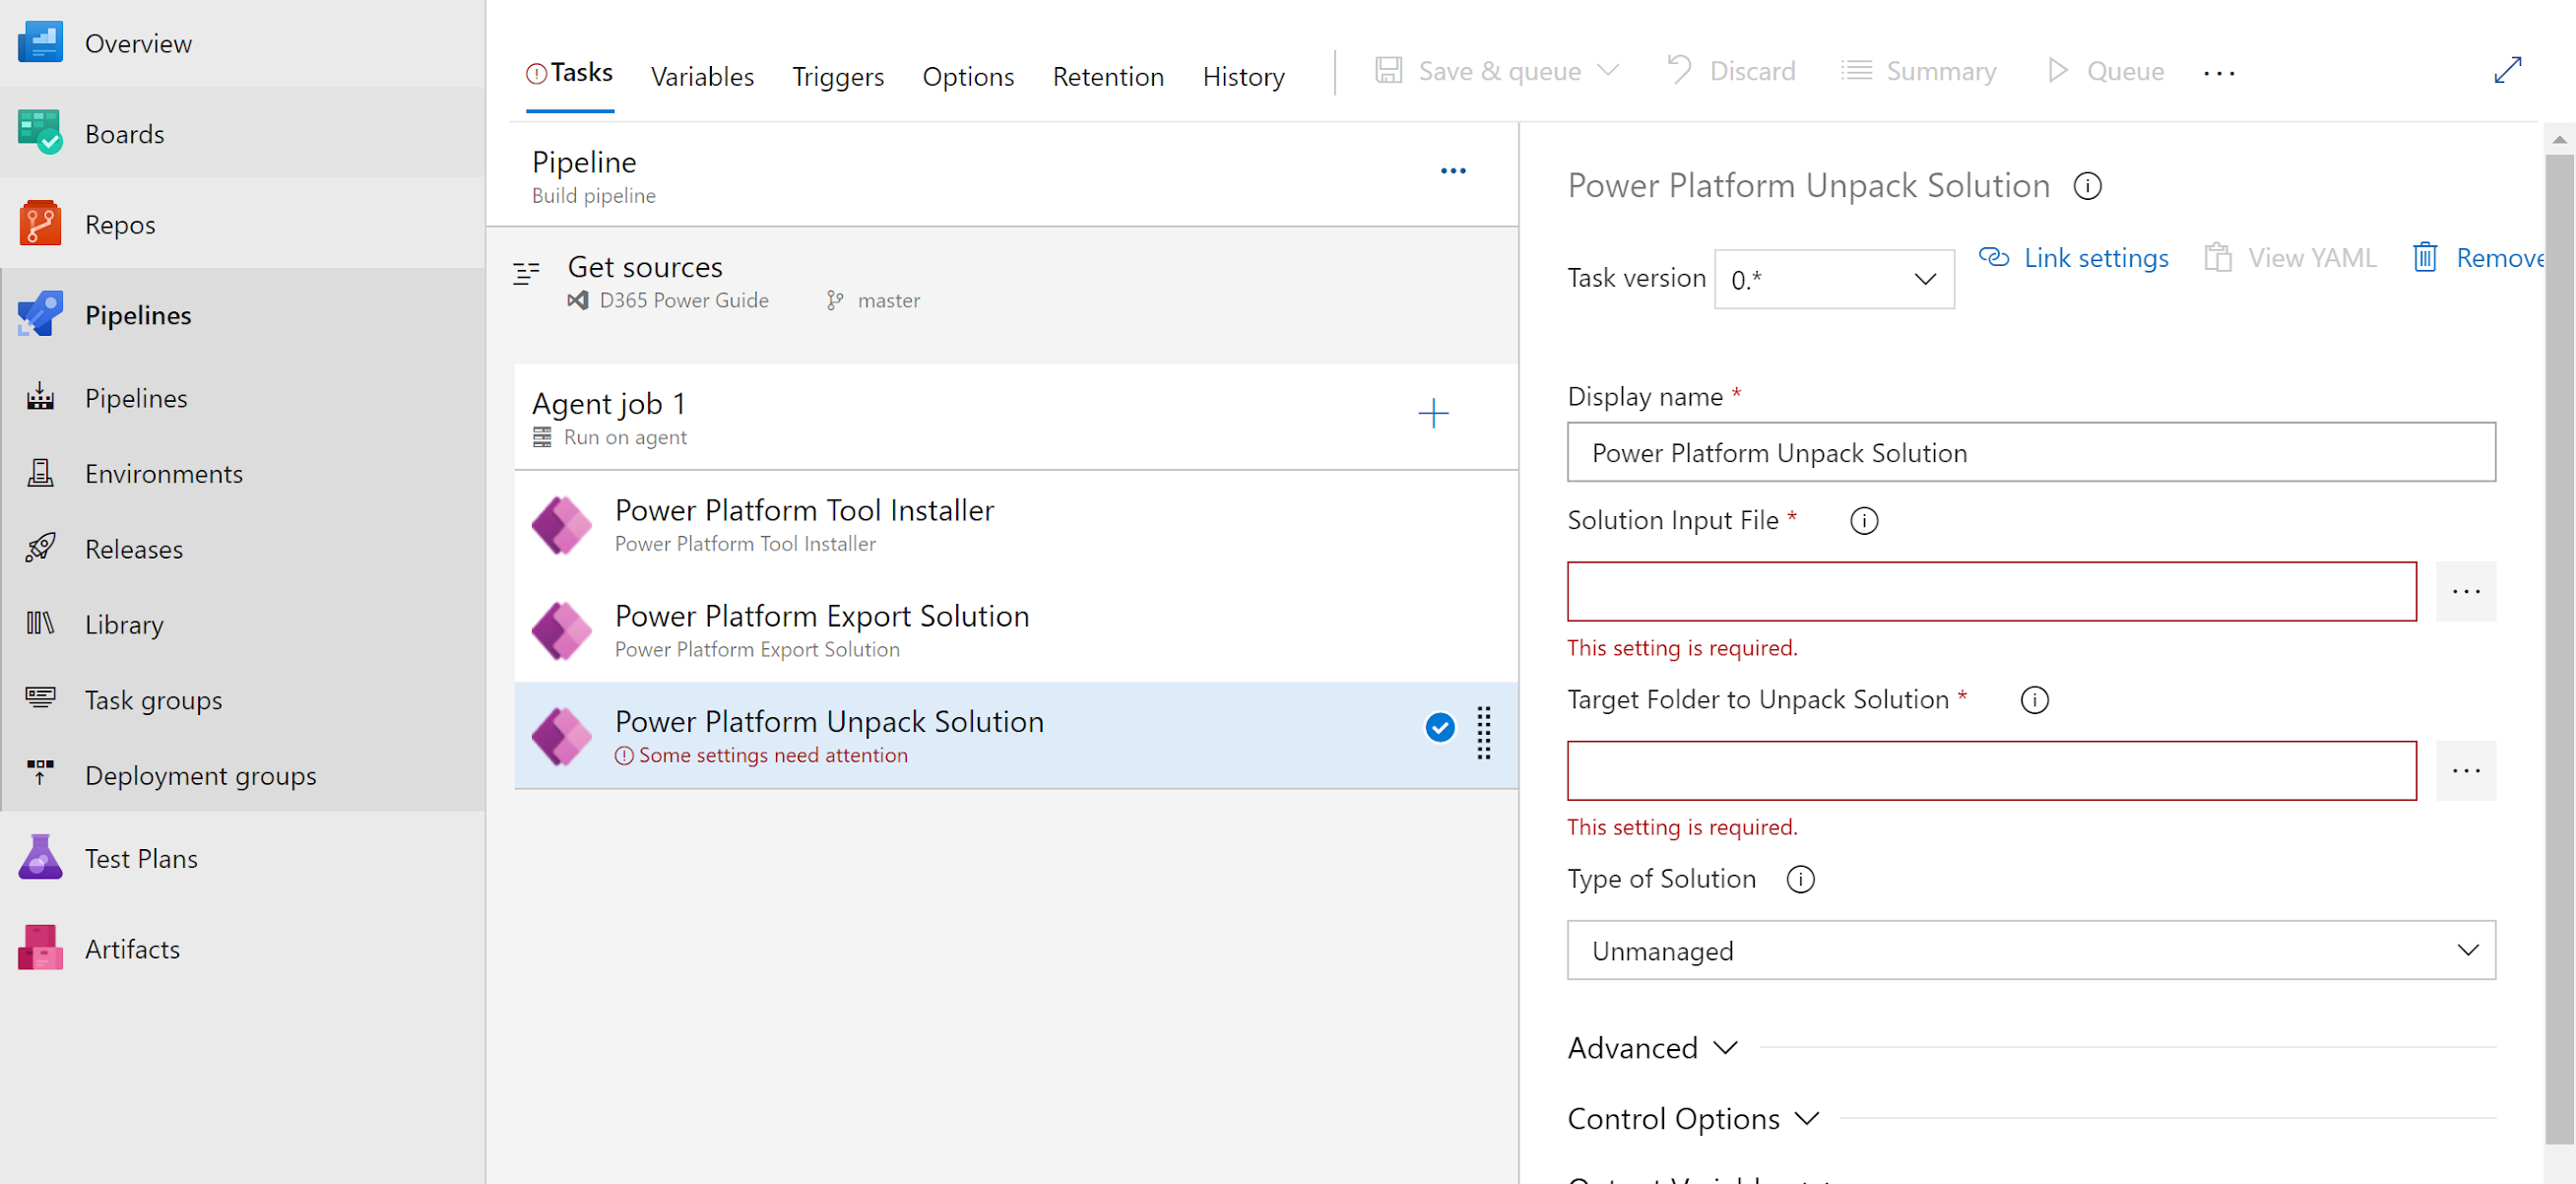This screenshot has height=1184, width=2576.
Task: Open the Releases rocket icon
Action: coord(40,548)
